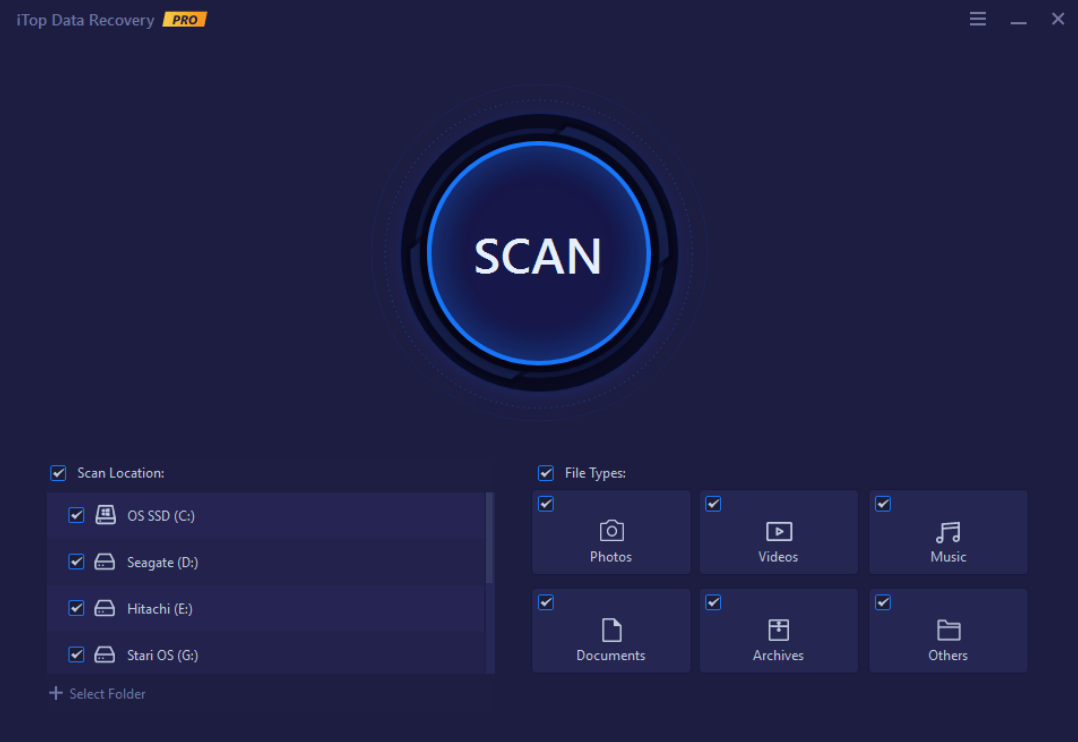Close the iTop Data Recovery window

[x=1058, y=19]
